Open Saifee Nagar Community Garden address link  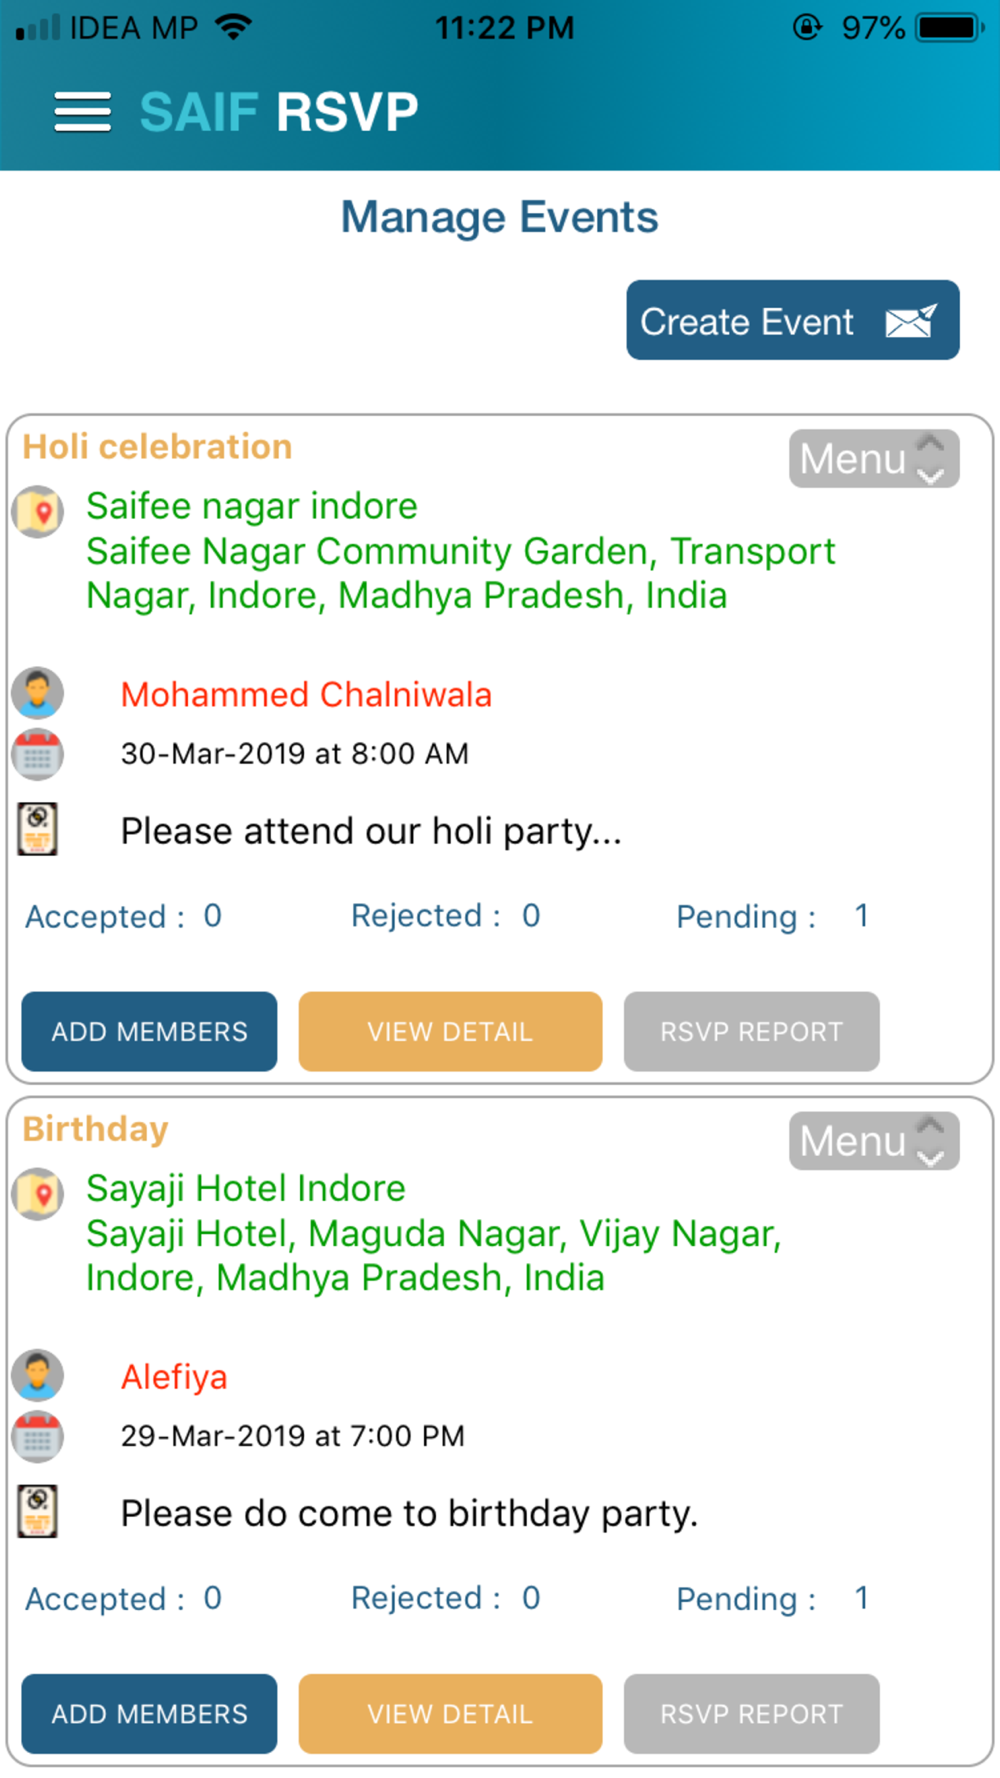click(x=461, y=573)
